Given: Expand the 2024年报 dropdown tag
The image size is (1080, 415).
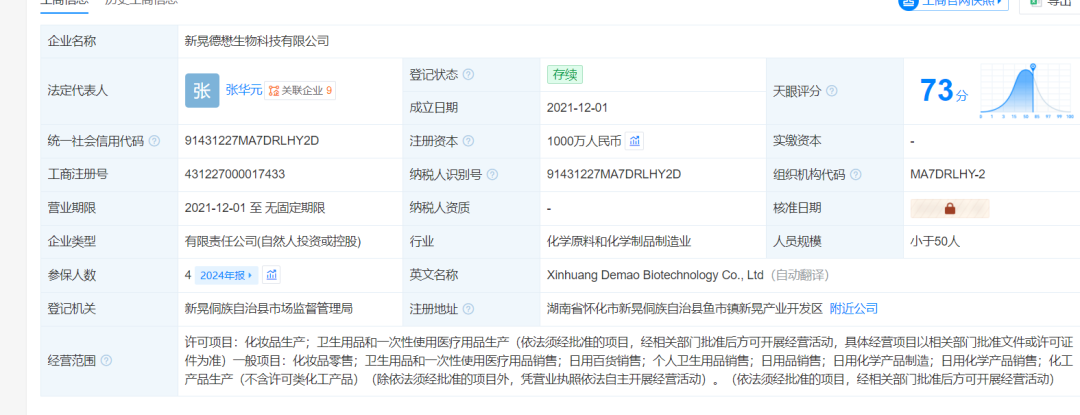Looking at the screenshot, I should (226, 275).
